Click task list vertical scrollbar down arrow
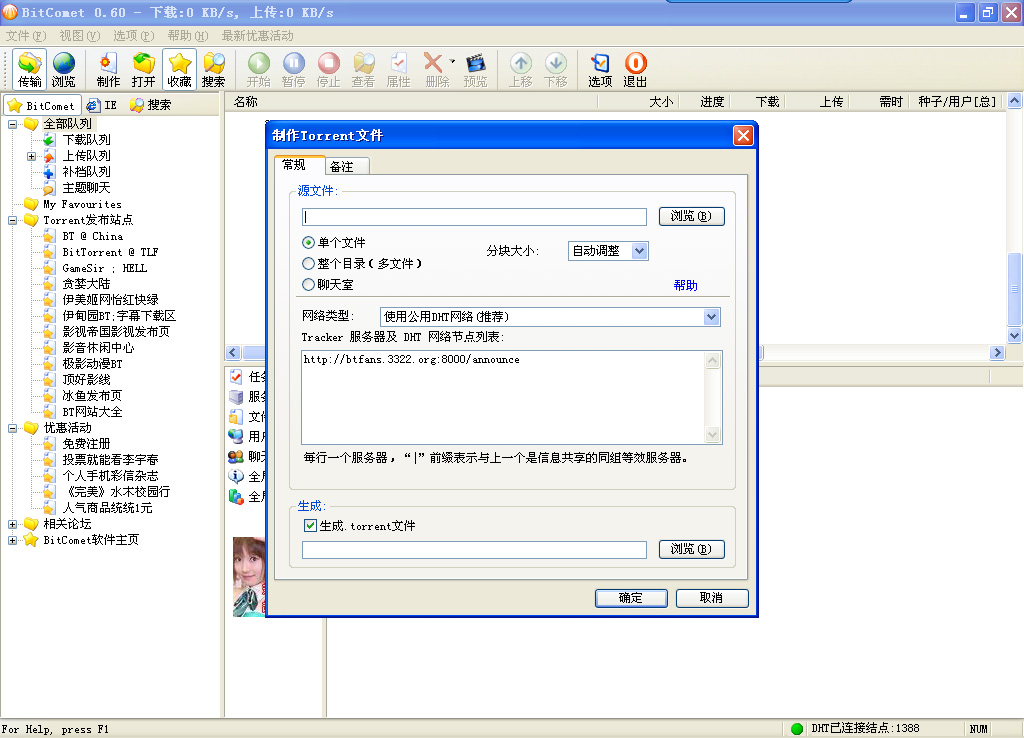Viewport: 1024px width, 738px height. tap(1014, 336)
